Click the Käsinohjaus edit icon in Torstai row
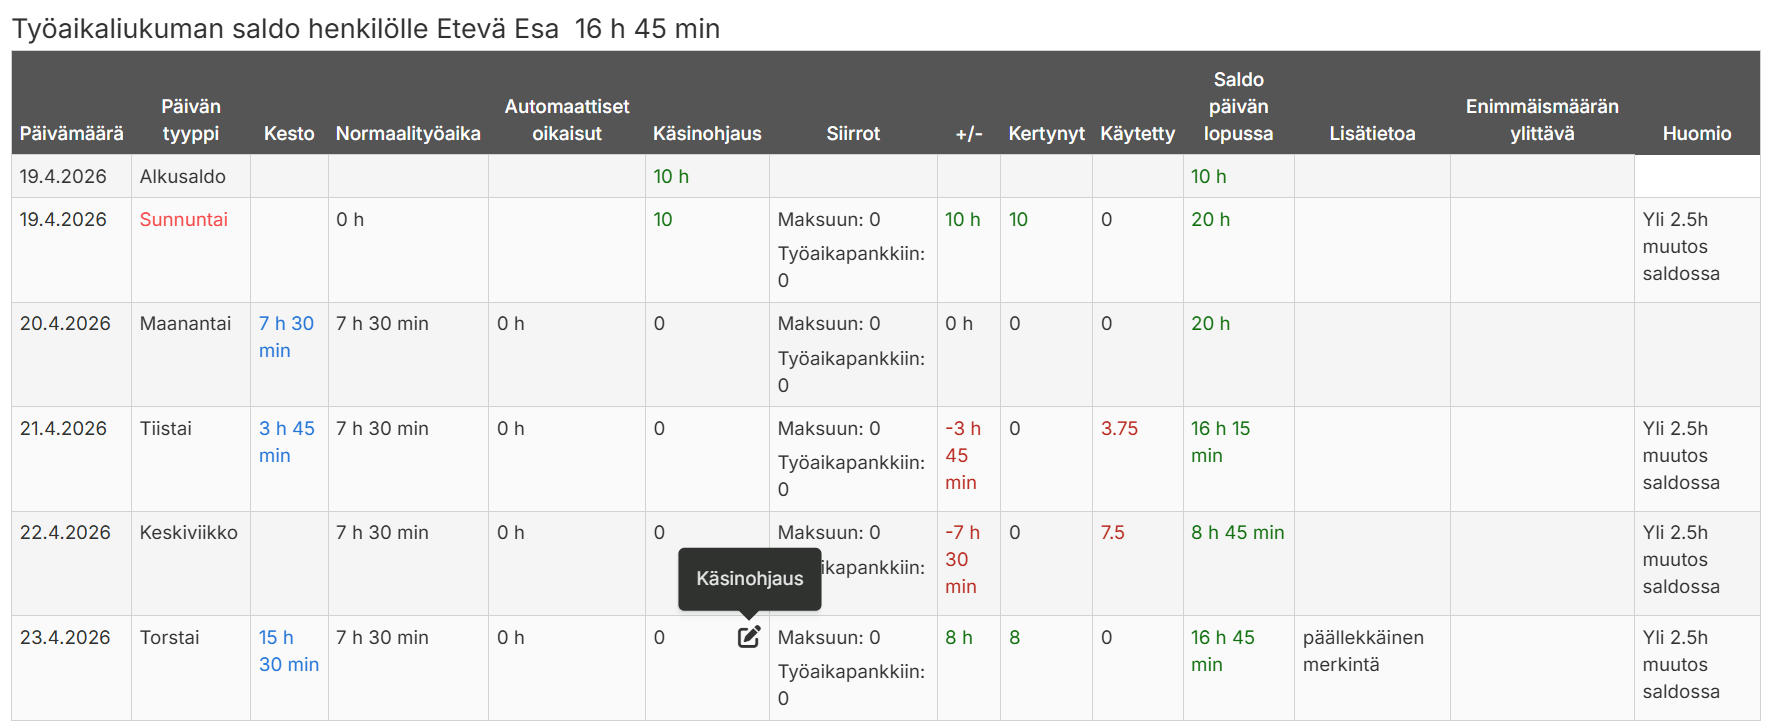This screenshot has height=727, width=1771. [749, 637]
